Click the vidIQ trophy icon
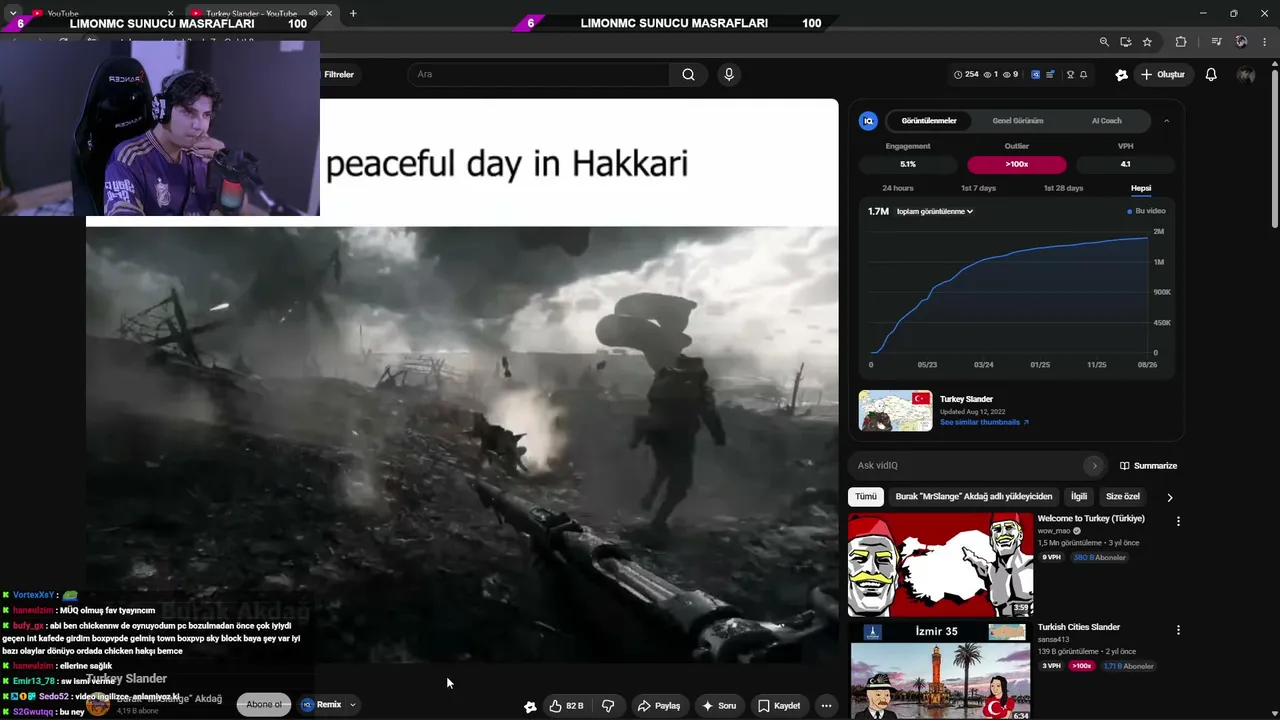Viewport: 1280px width, 720px height. [1070, 74]
